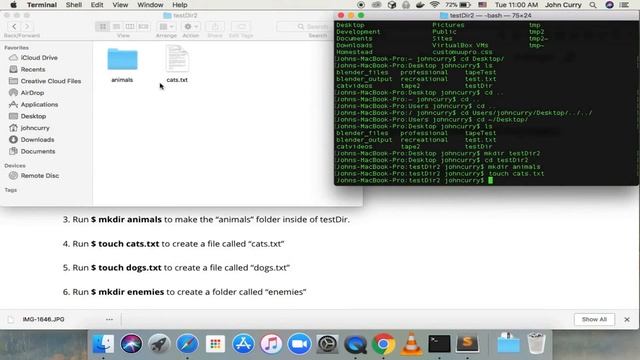Close the browser downloads bar
This screenshot has width=640, height=360.
click(x=627, y=319)
